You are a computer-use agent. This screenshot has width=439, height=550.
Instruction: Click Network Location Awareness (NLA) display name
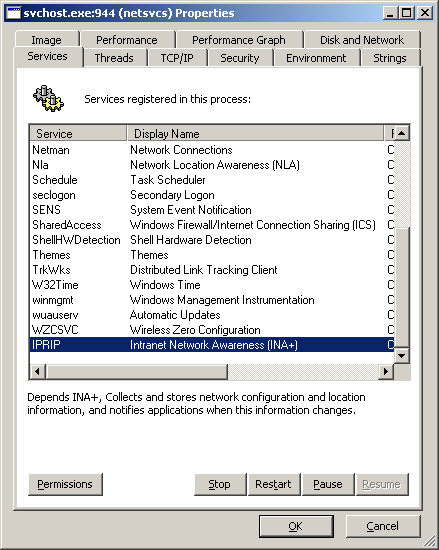tap(215, 165)
